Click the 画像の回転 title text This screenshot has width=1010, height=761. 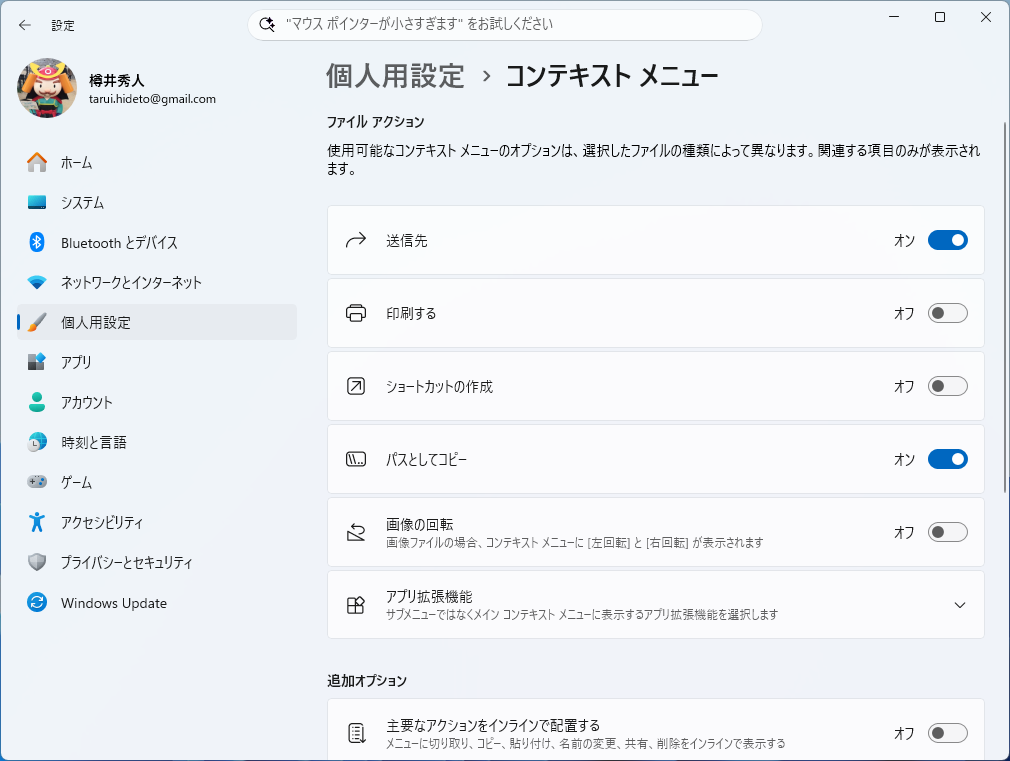(419, 525)
